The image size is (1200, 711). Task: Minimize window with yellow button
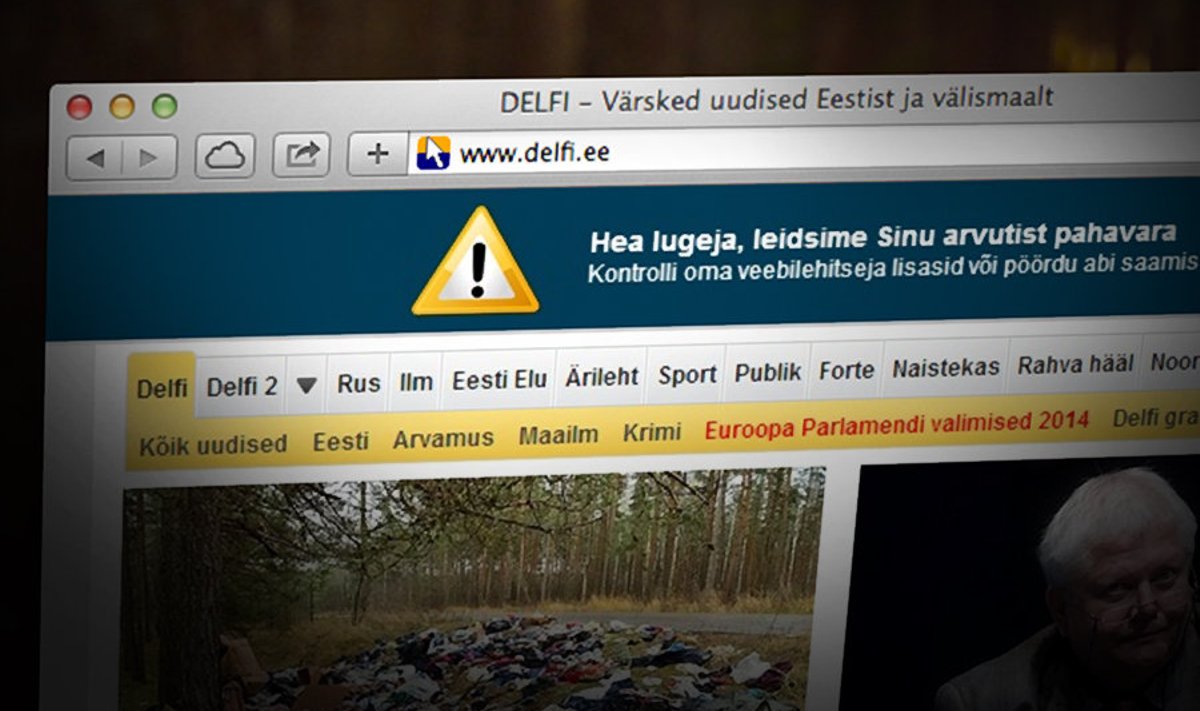pos(122,107)
